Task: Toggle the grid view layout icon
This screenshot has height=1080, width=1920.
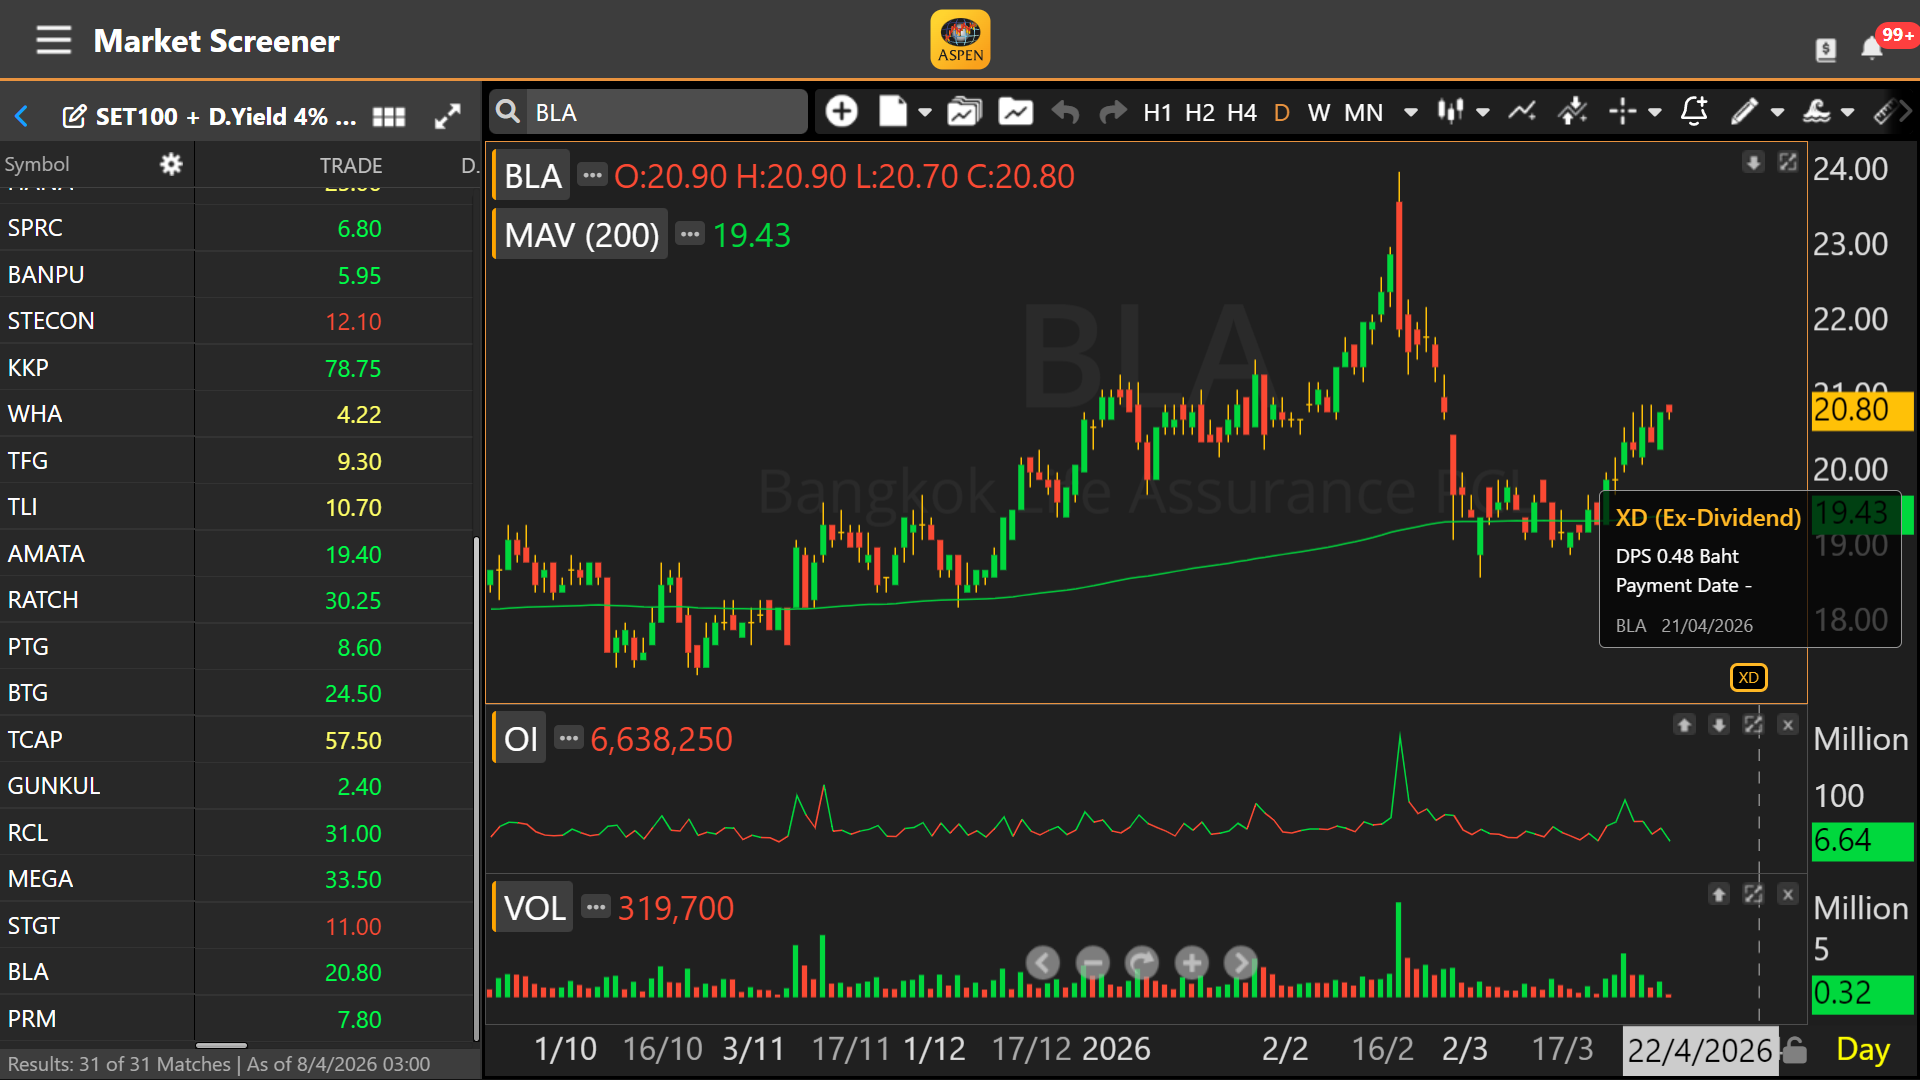Action: click(x=389, y=117)
